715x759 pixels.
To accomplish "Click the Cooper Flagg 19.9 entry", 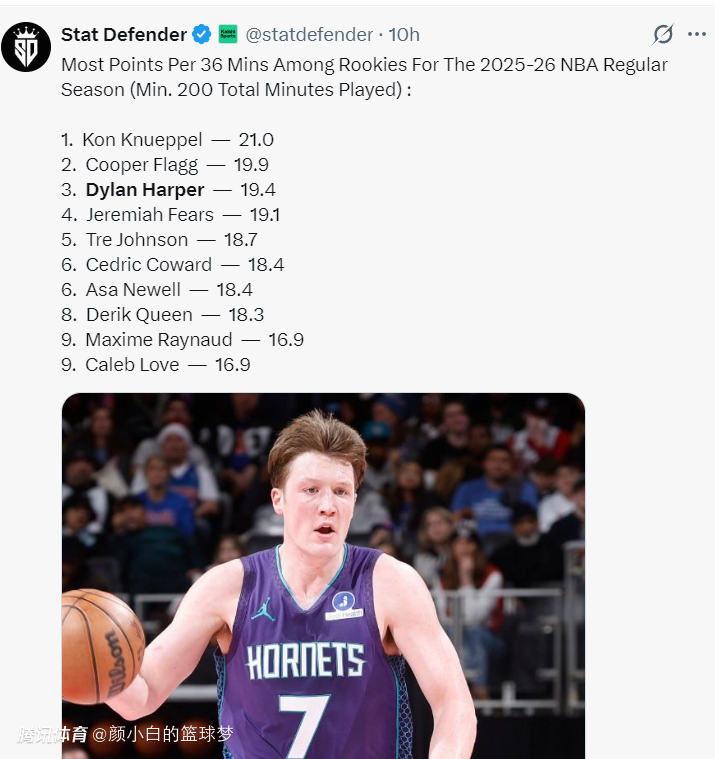I will 165,165.
